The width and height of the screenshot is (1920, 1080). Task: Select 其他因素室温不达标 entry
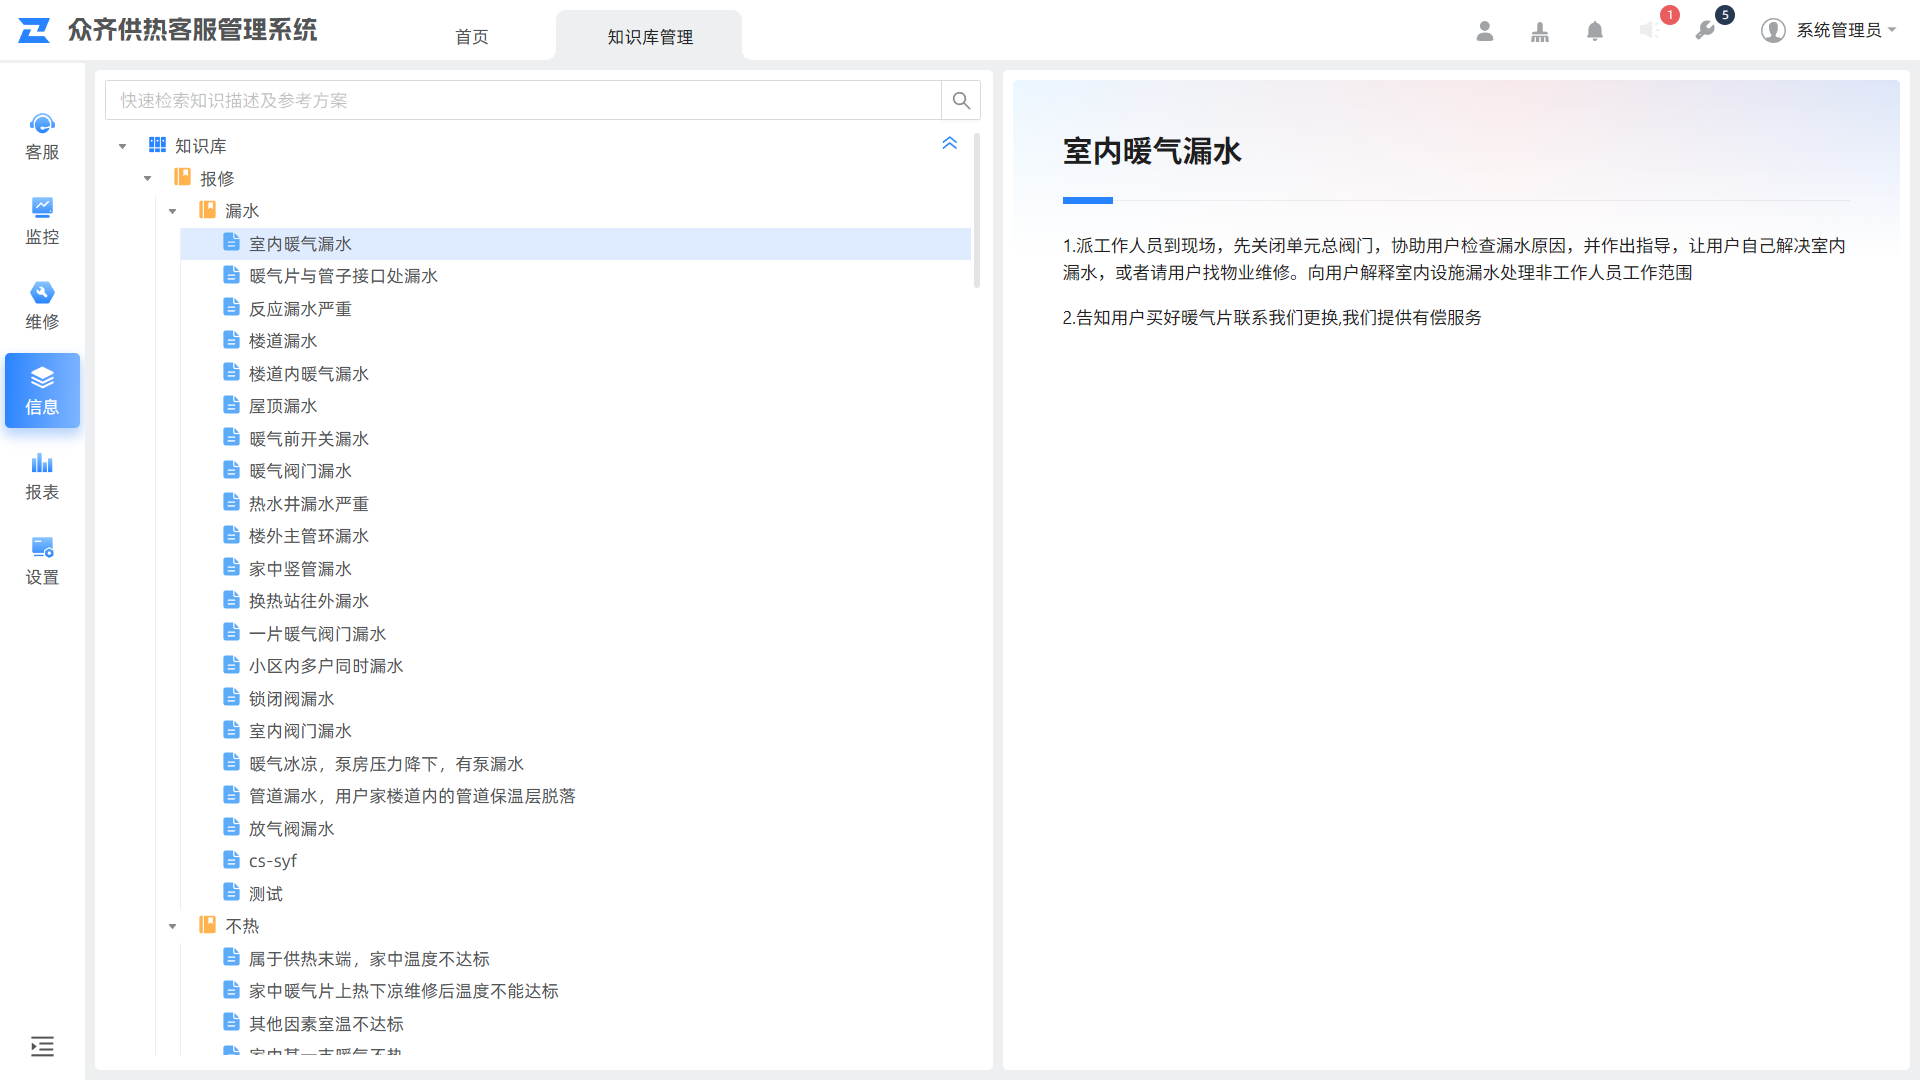pos(326,1024)
